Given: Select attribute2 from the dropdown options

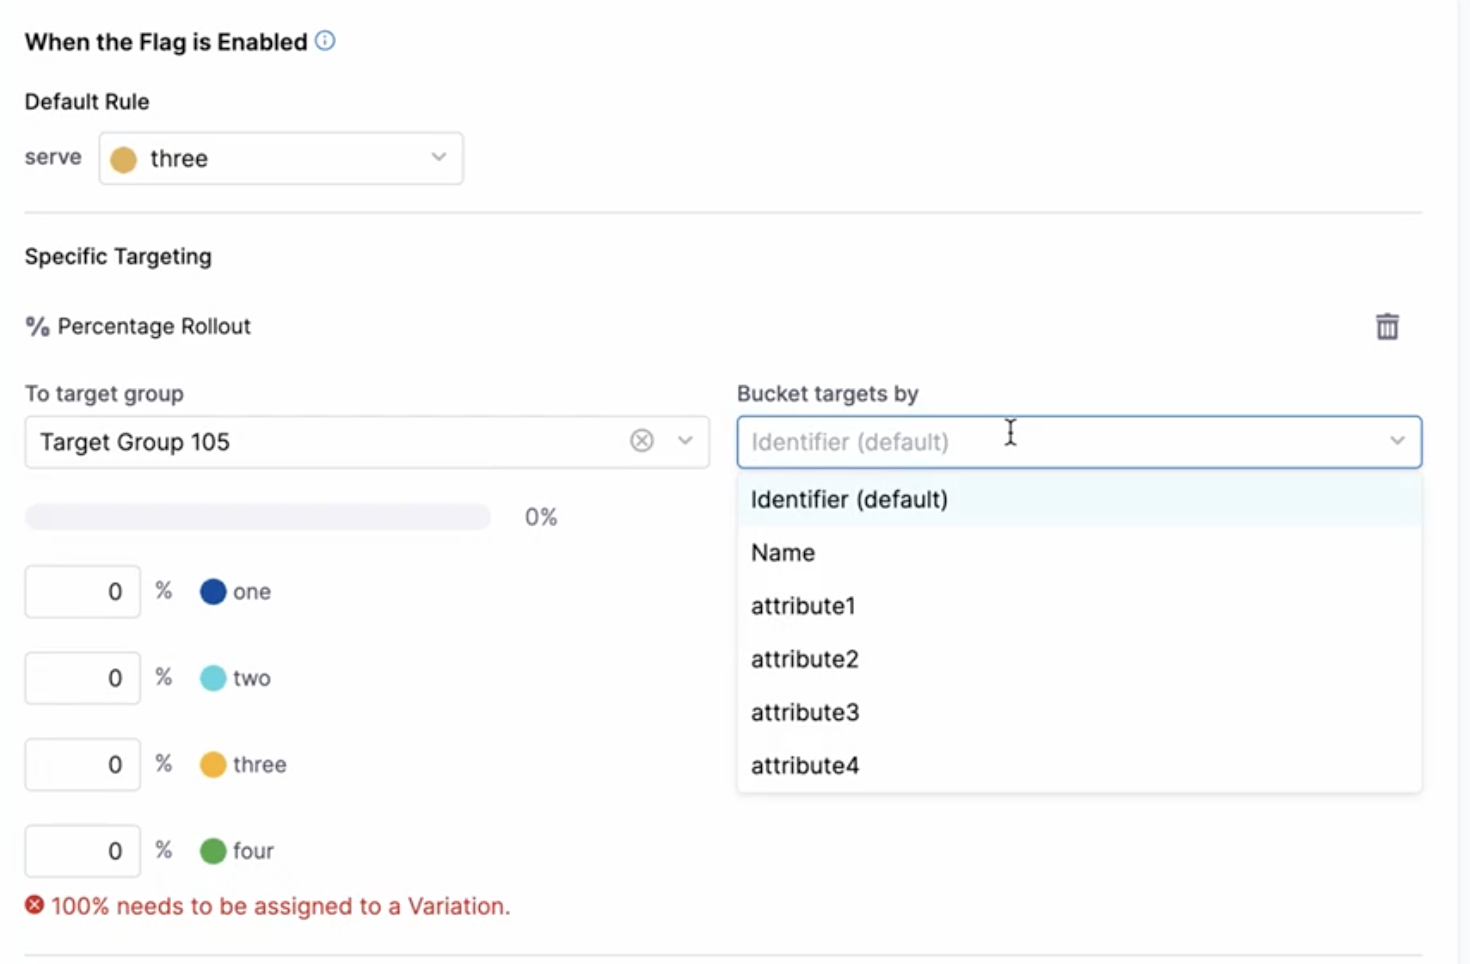Looking at the screenshot, I should pos(805,658).
